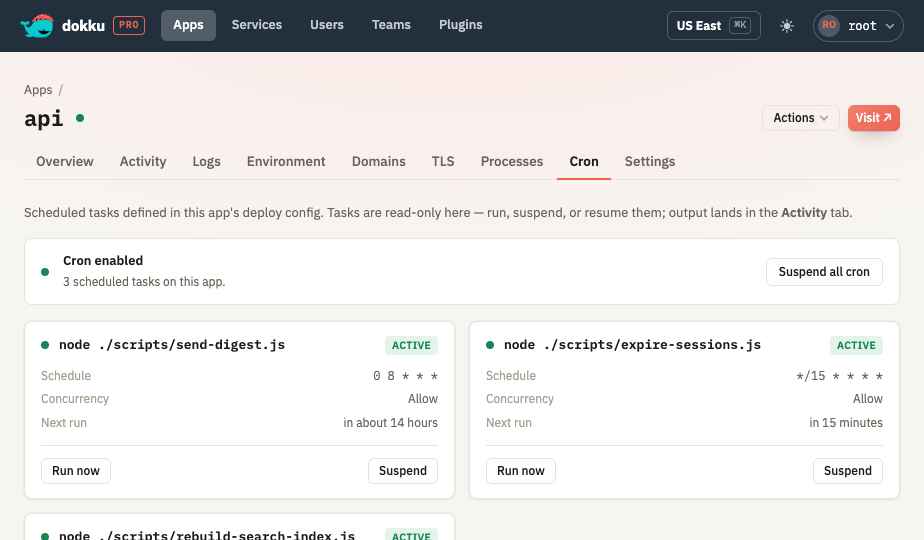Screen dimensions: 924x540
Task: Click green dot beside send-digest.js
Action: 45,345
